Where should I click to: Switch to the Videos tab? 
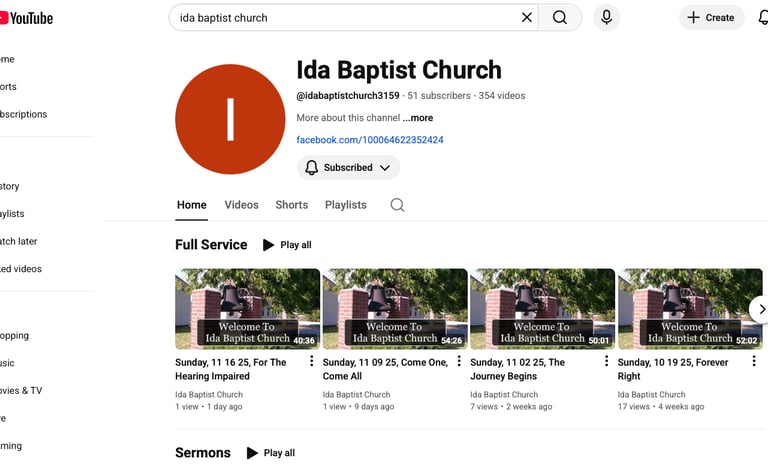(x=241, y=205)
